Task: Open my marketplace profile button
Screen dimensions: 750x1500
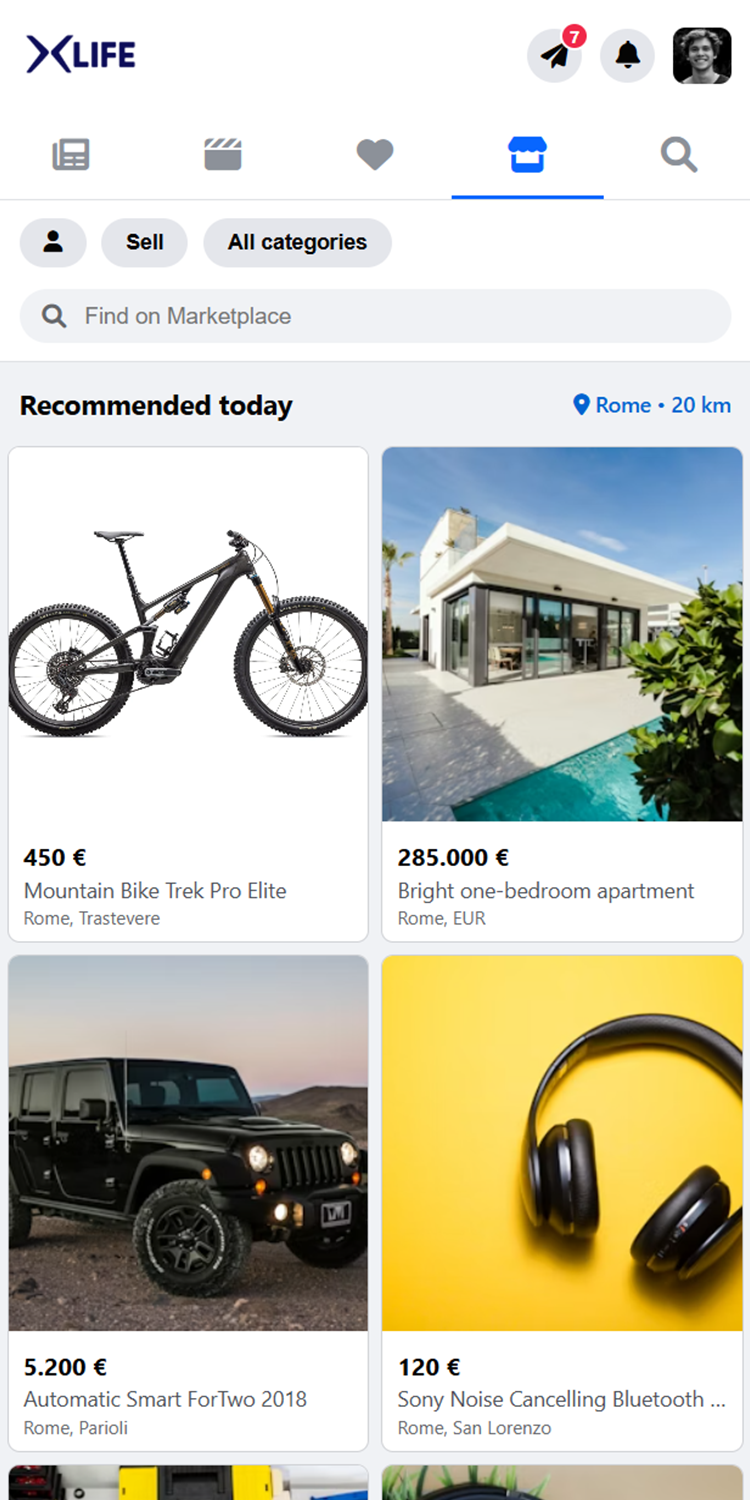Action: point(53,242)
